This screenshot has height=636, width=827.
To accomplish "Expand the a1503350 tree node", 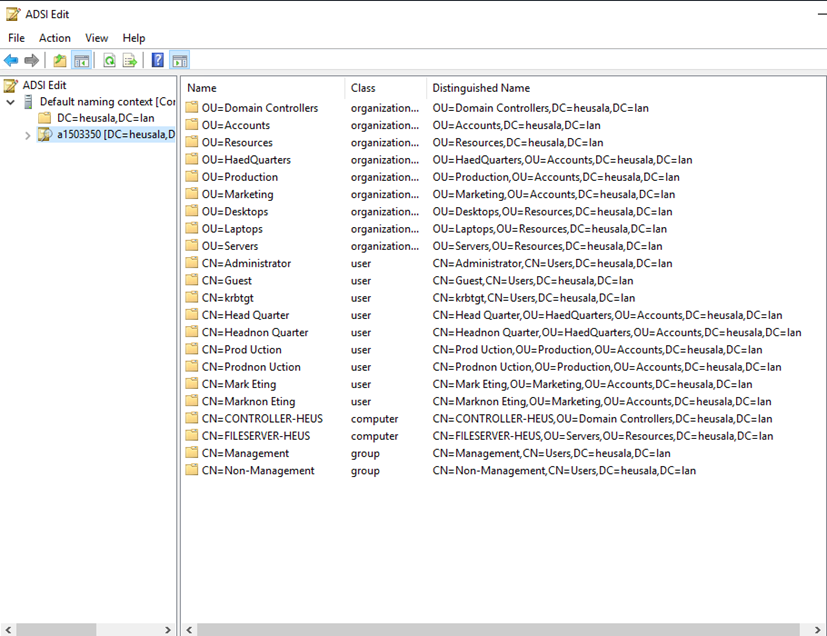I will point(27,134).
